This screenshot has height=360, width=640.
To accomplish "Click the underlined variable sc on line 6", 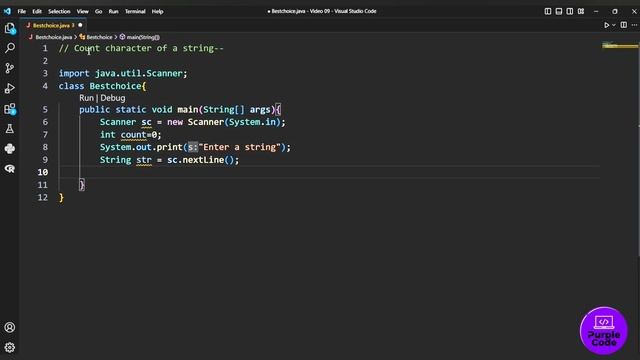I will (x=147, y=122).
